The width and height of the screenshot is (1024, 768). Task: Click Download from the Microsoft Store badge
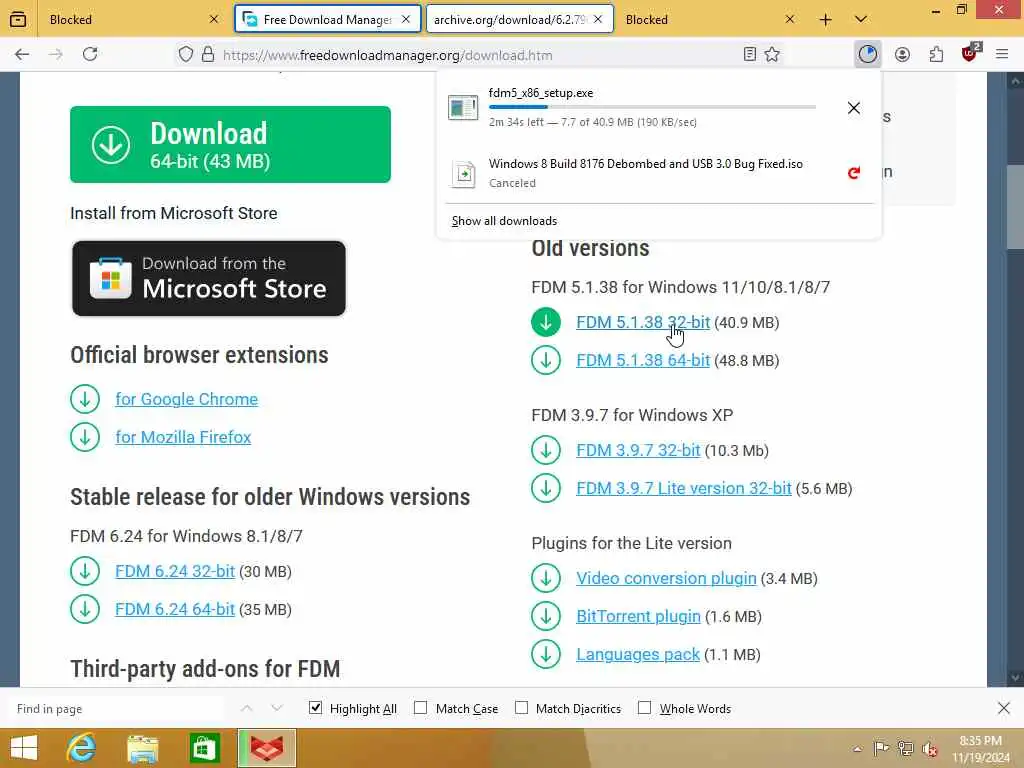(209, 279)
